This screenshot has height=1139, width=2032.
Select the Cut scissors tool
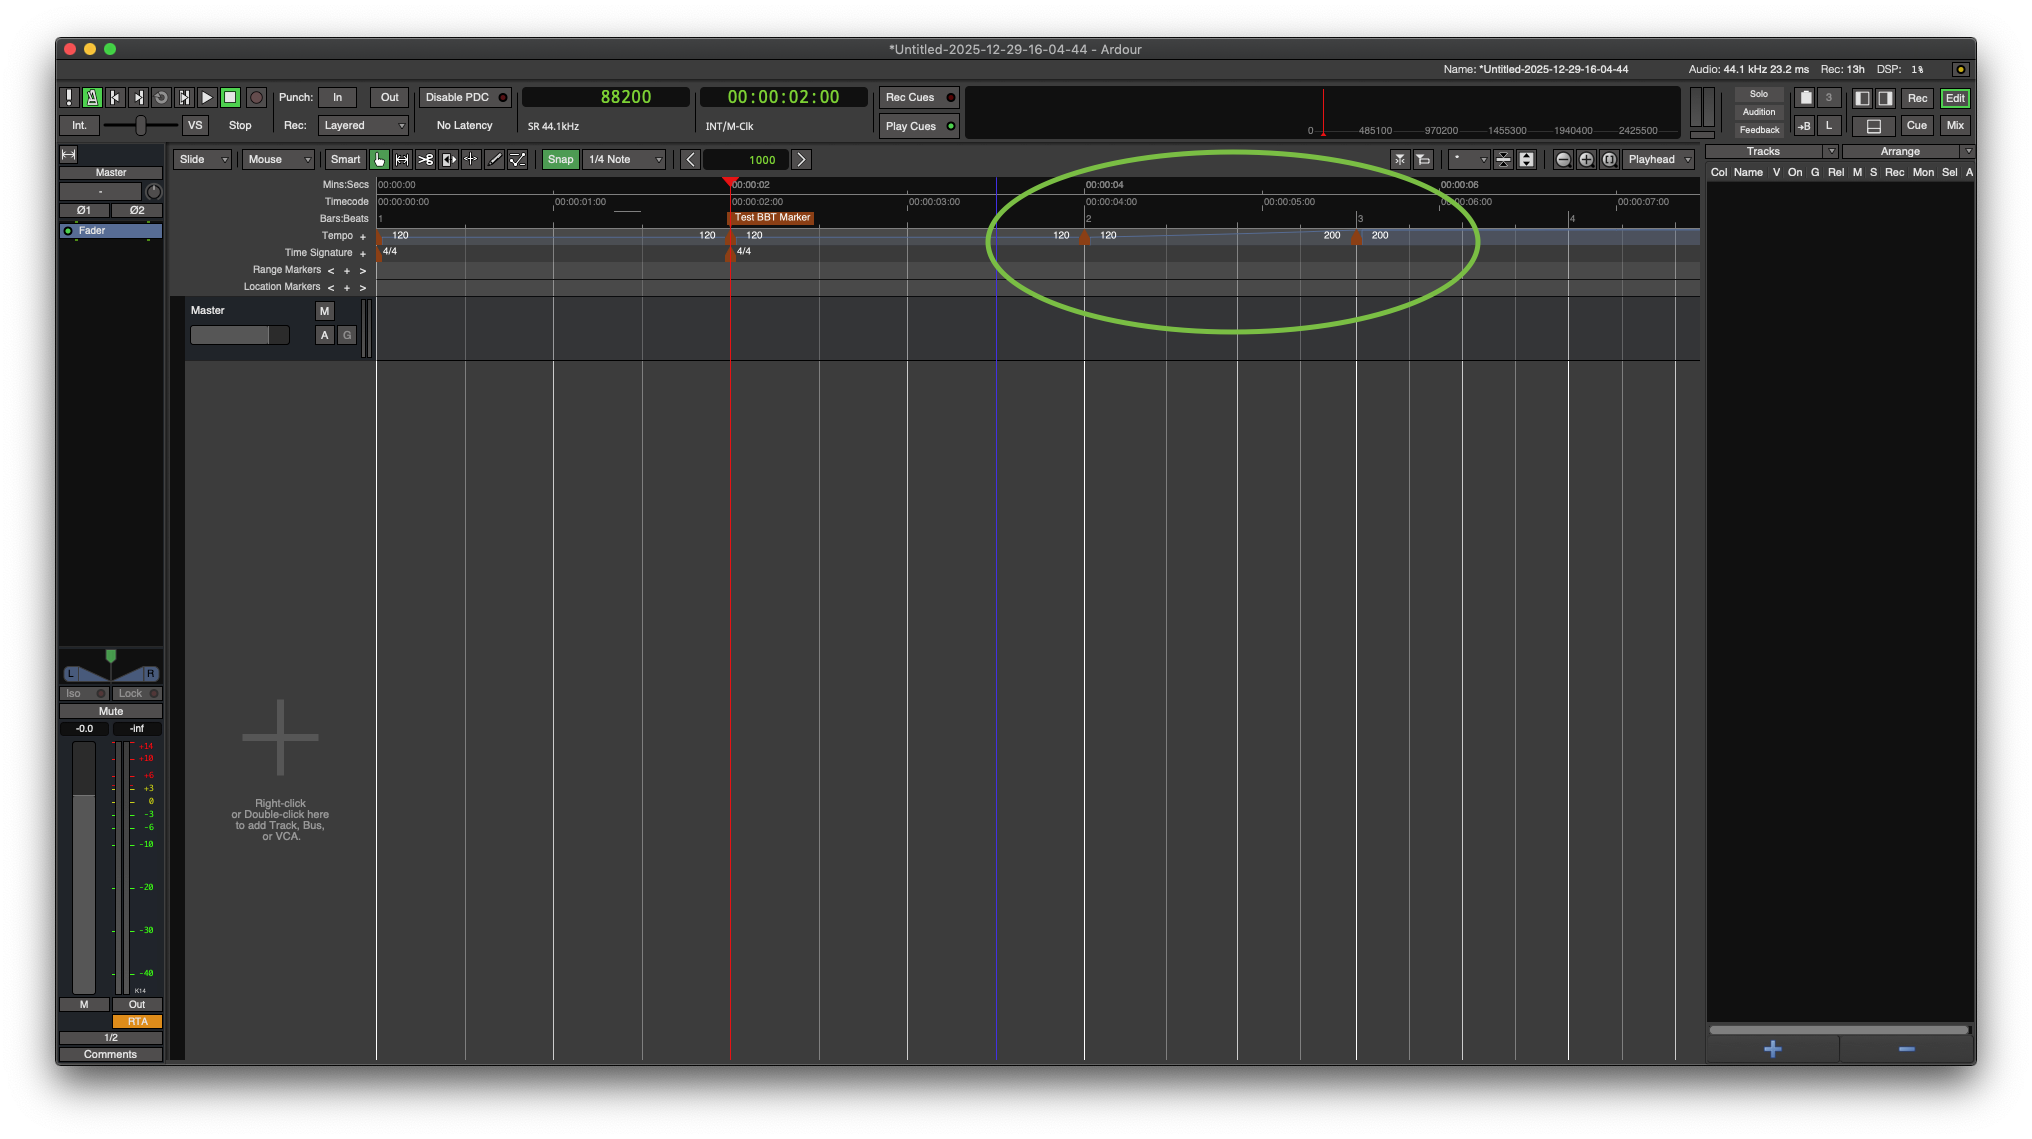pos(425,159)
